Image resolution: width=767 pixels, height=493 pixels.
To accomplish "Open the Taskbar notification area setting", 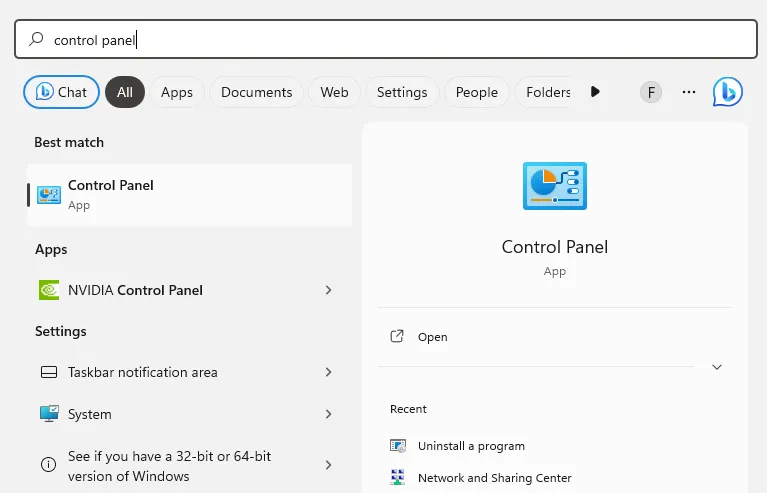I will click(190, 372).
